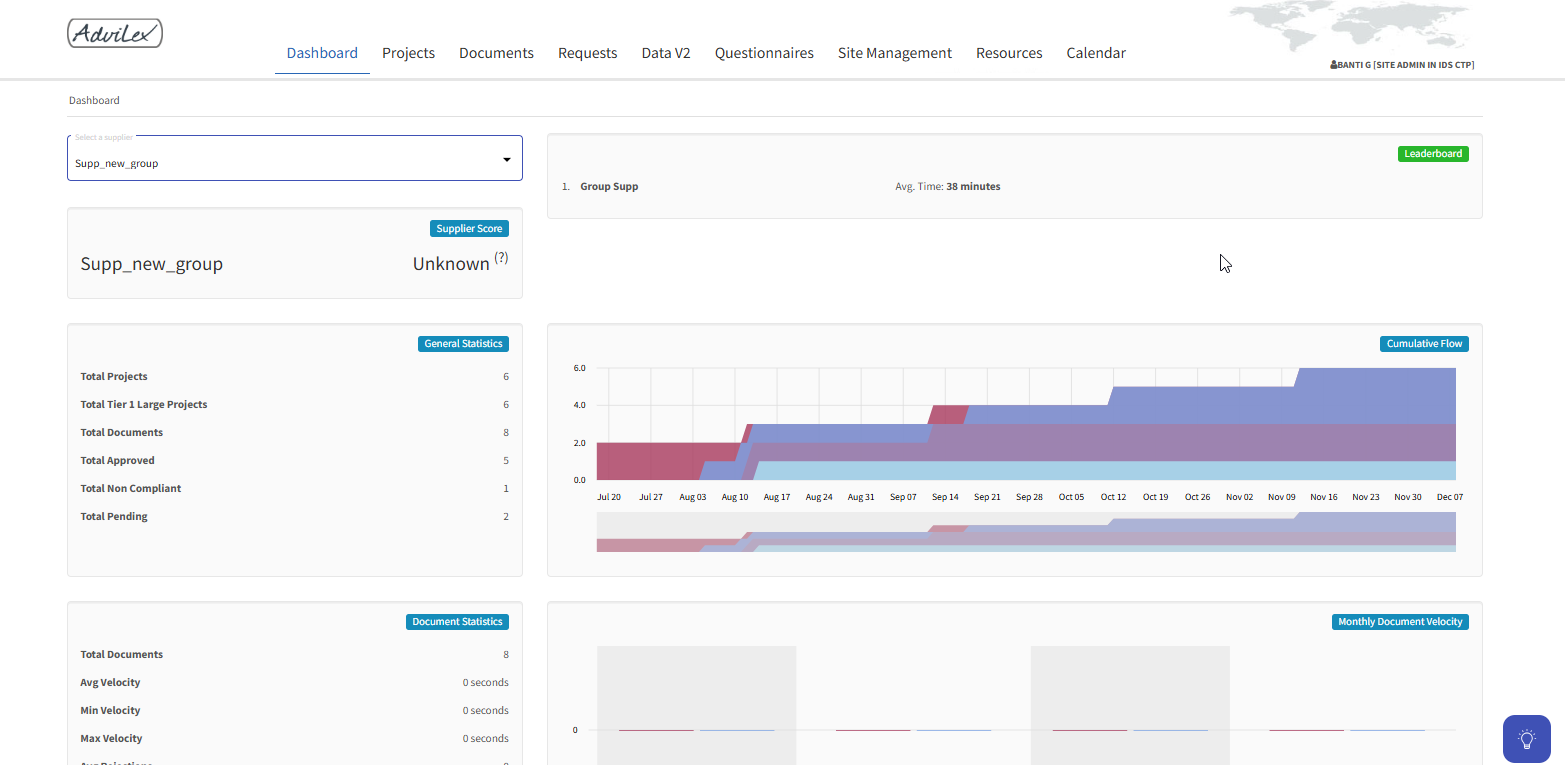Open the supplier dropdown arrow

pyautogui.click(x=506, y=160)
